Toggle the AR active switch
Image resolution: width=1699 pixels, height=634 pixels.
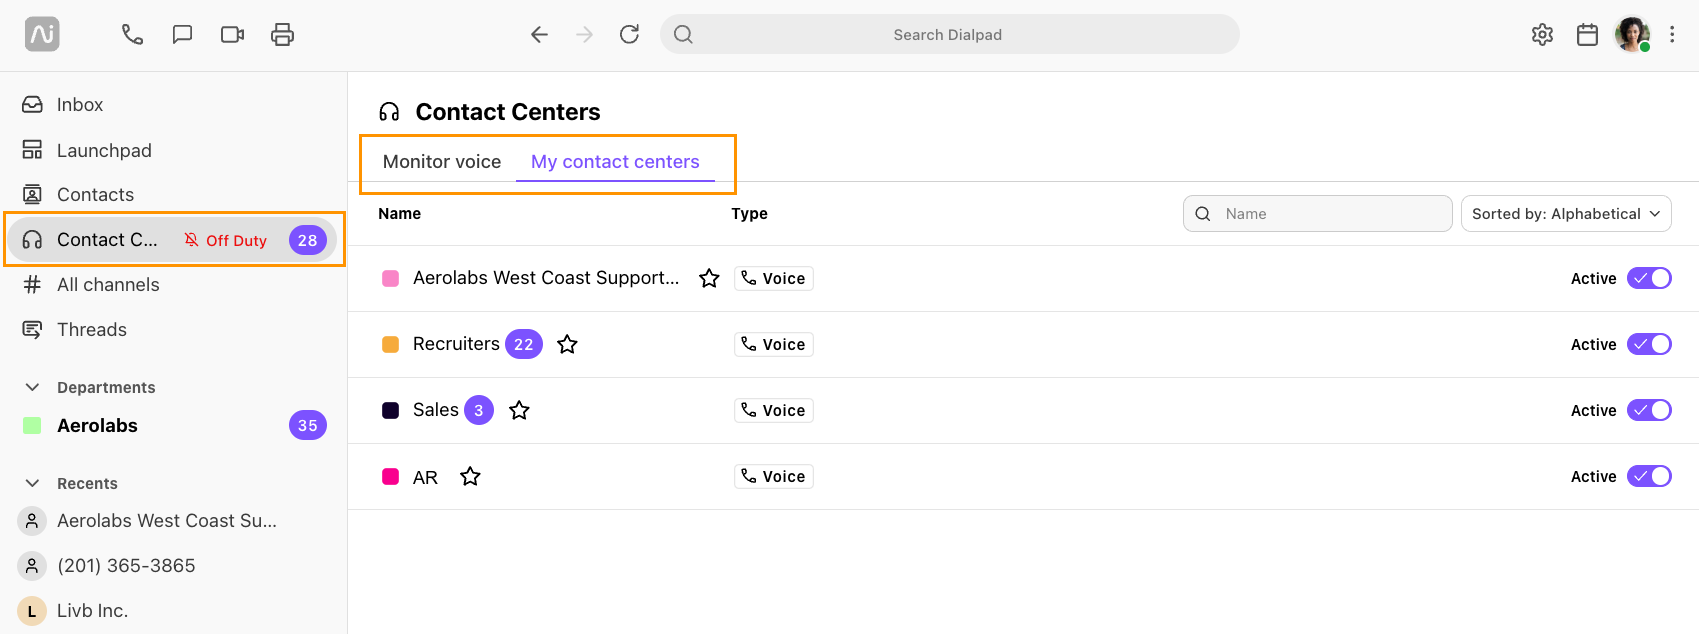[x=1649, y=476]
